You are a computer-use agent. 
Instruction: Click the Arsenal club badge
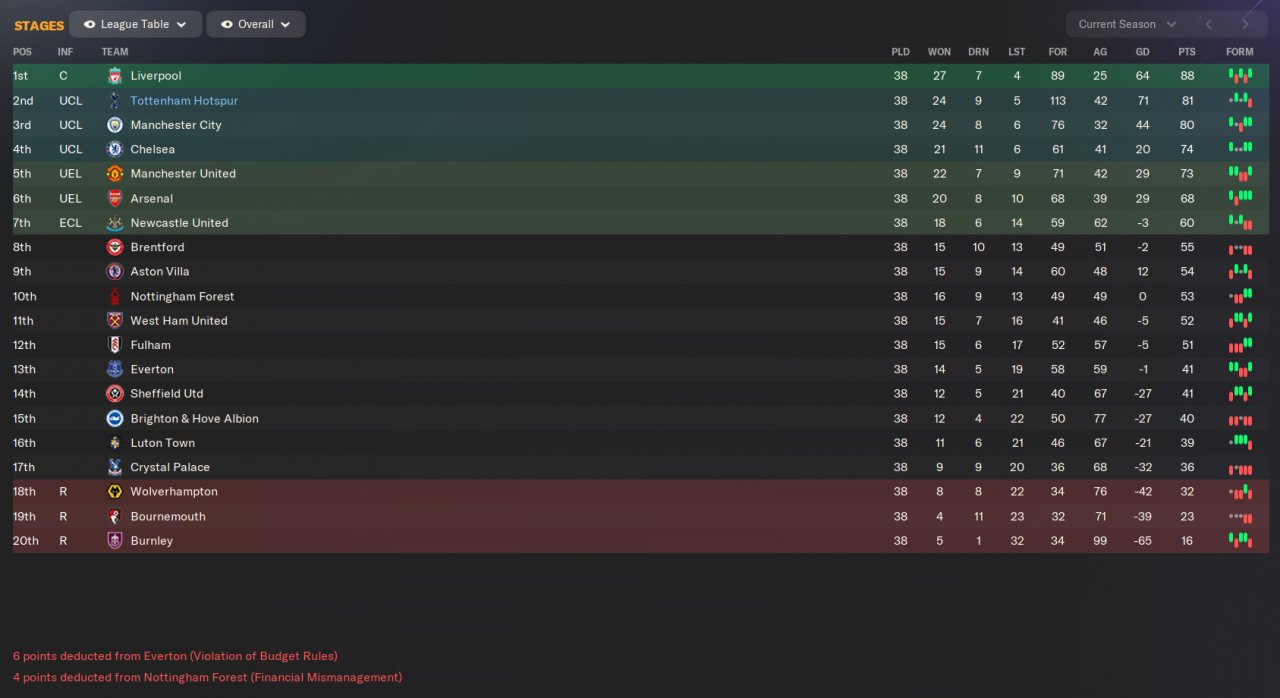click(x=115, y=198)
